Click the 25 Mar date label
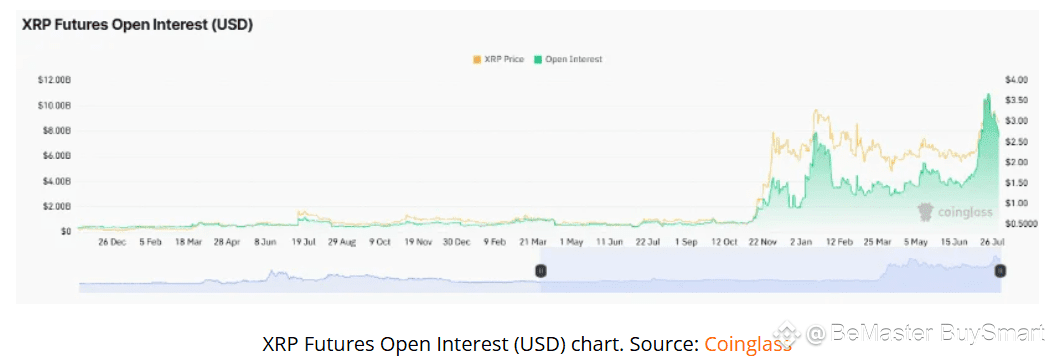Screen dimensions: 1052x360 click(x=878, y=241)
